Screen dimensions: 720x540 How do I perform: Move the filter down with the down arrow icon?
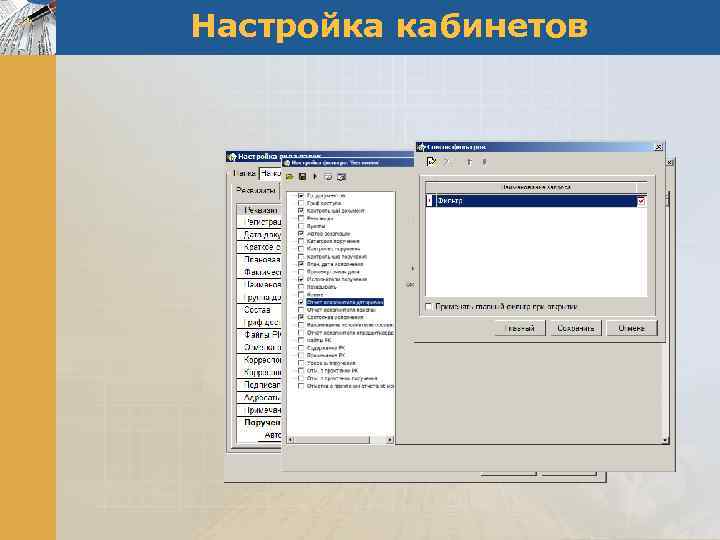pyautogui.click(x=484, y=162)
